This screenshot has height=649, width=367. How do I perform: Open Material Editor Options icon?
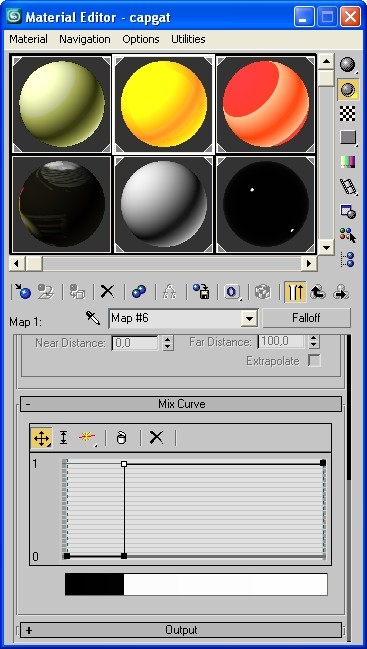pyautogui.click(x=348, y=211)
